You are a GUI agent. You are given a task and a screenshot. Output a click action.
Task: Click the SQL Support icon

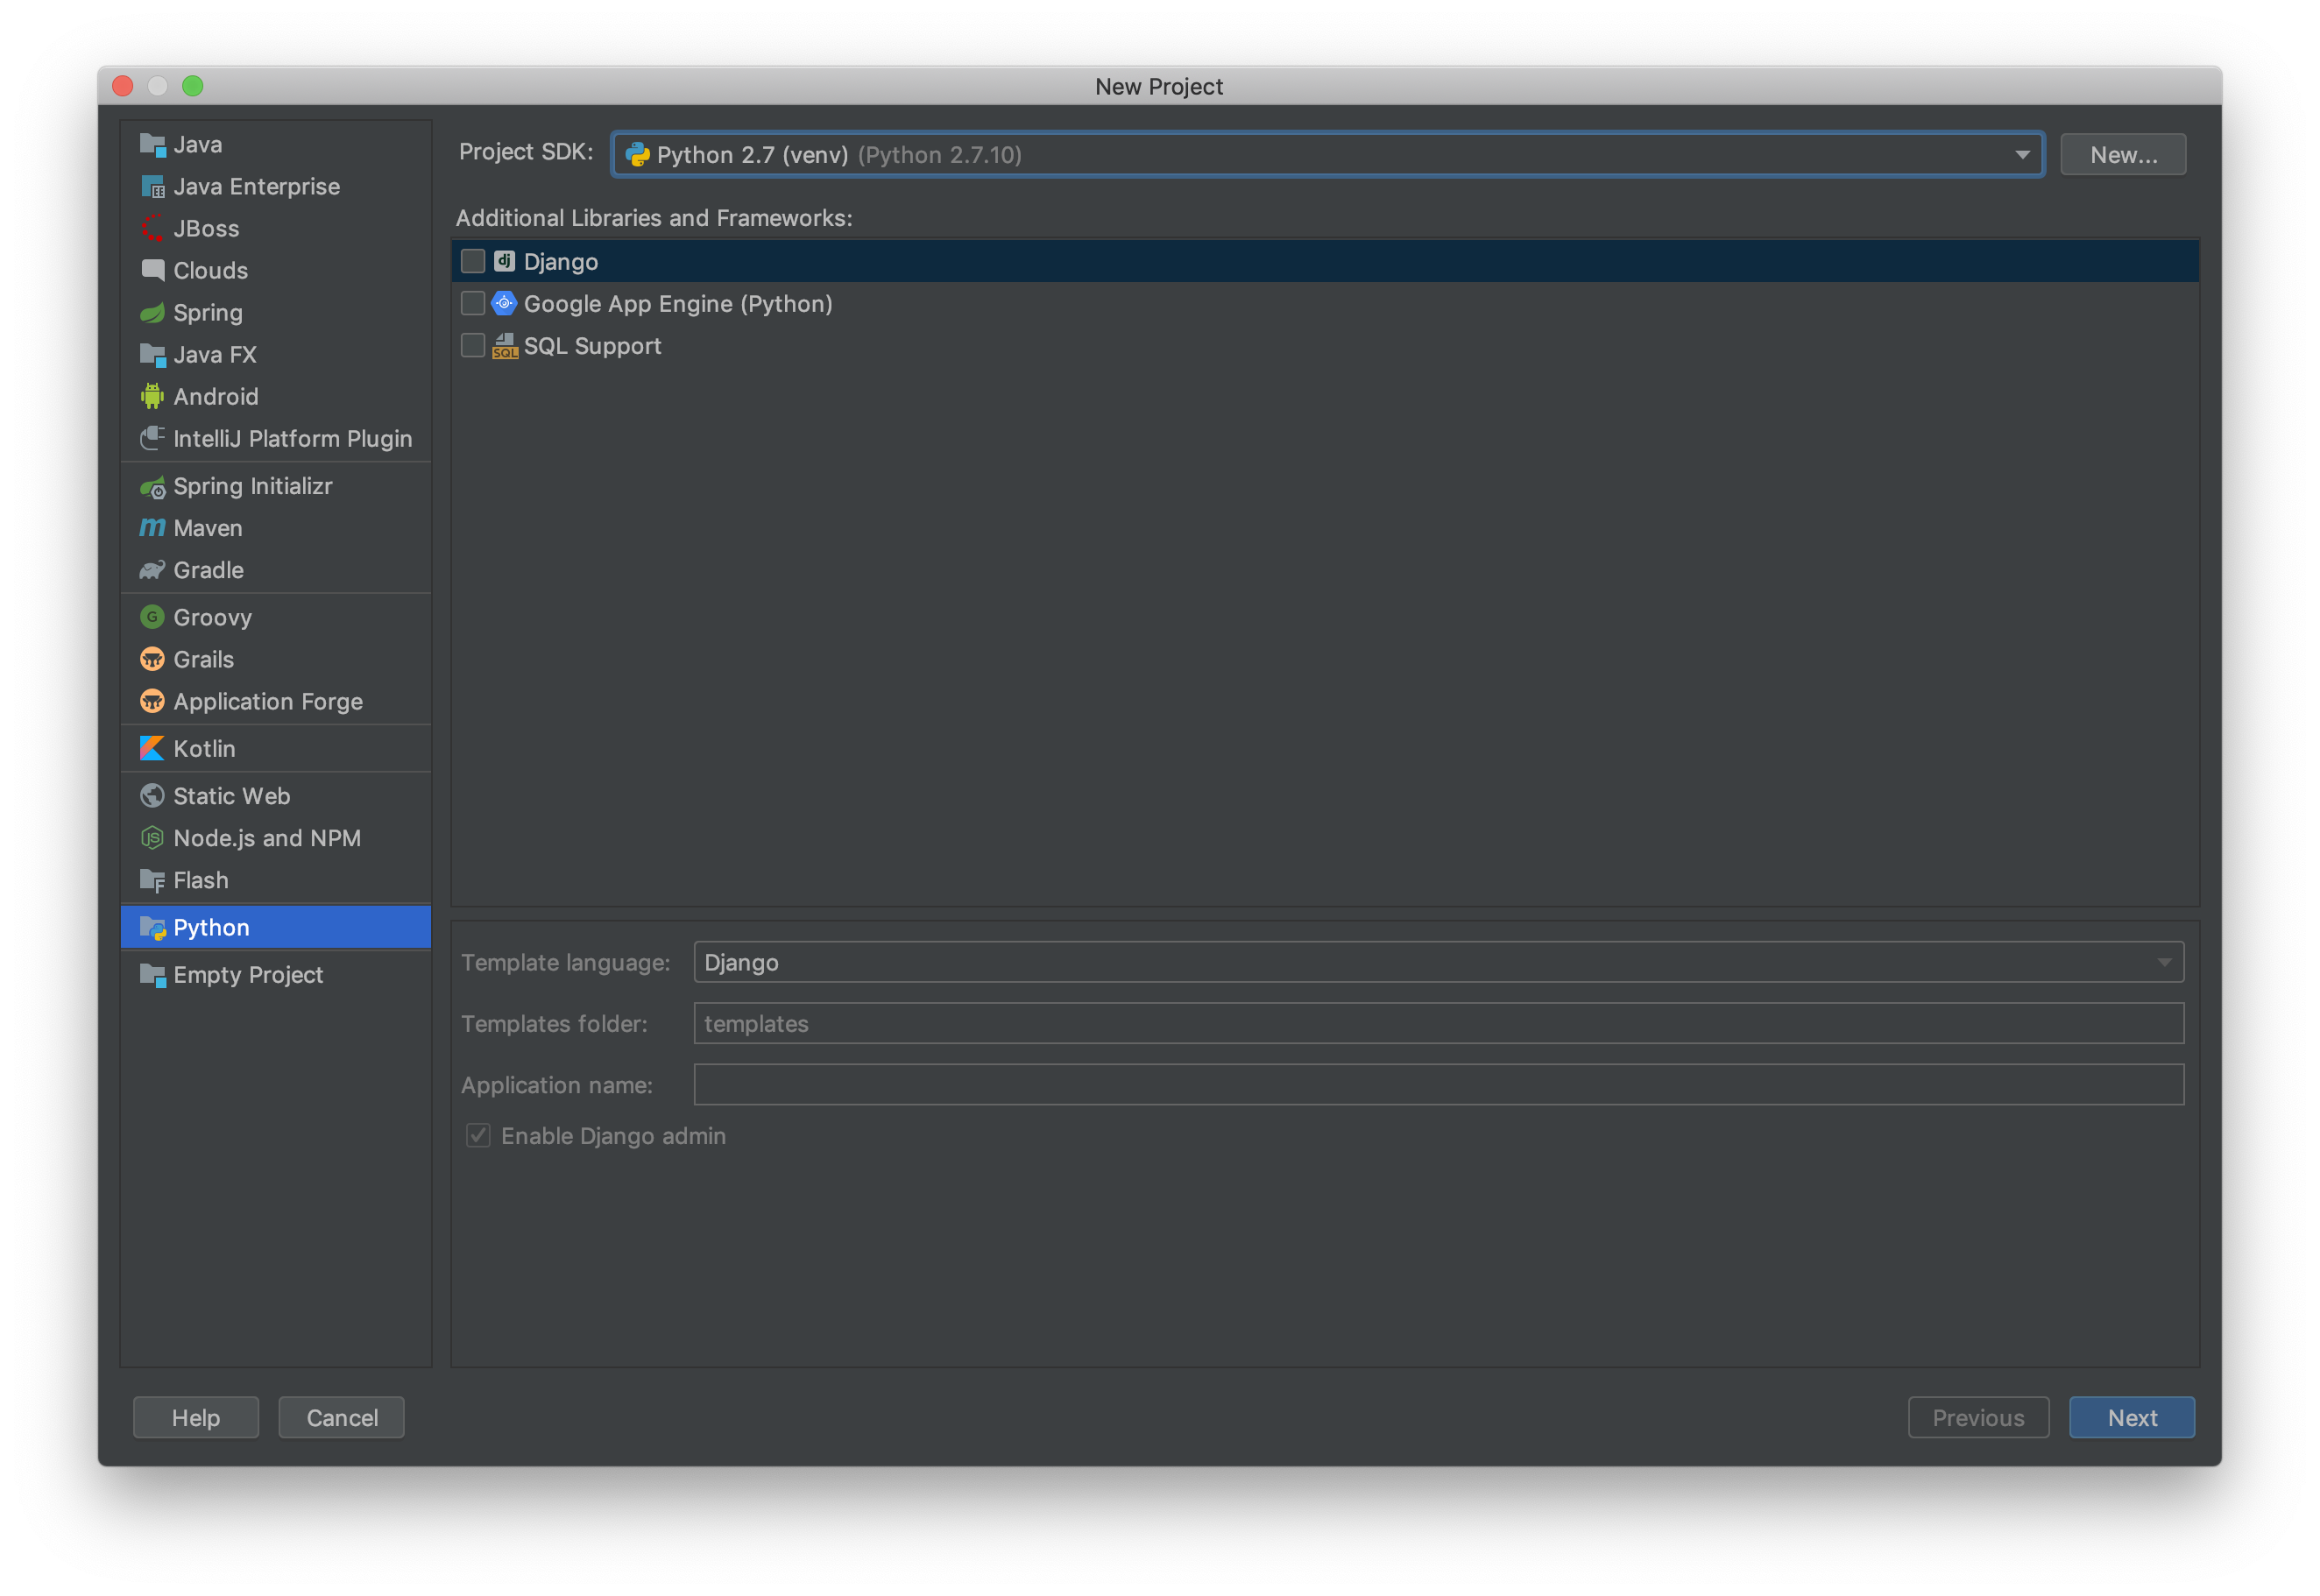click(505, 346)
